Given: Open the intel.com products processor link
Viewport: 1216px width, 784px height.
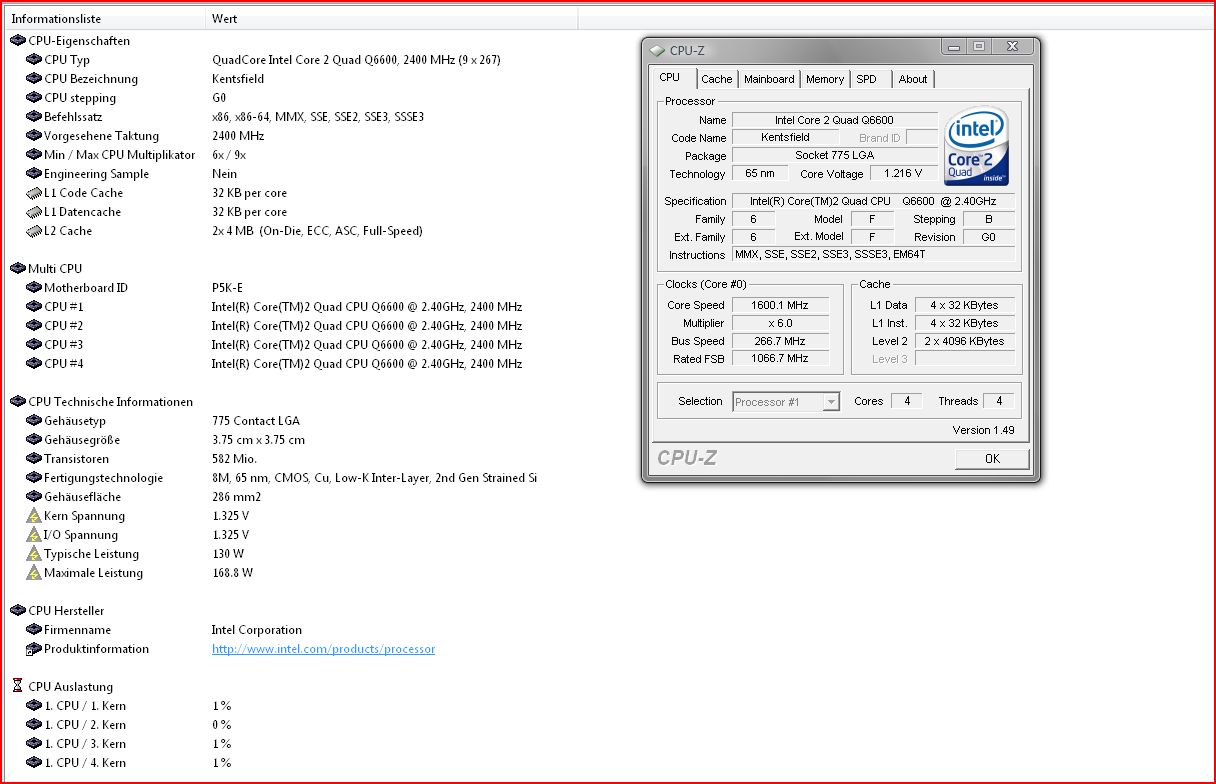Looking at the screenshot, I should coord(323,649).
